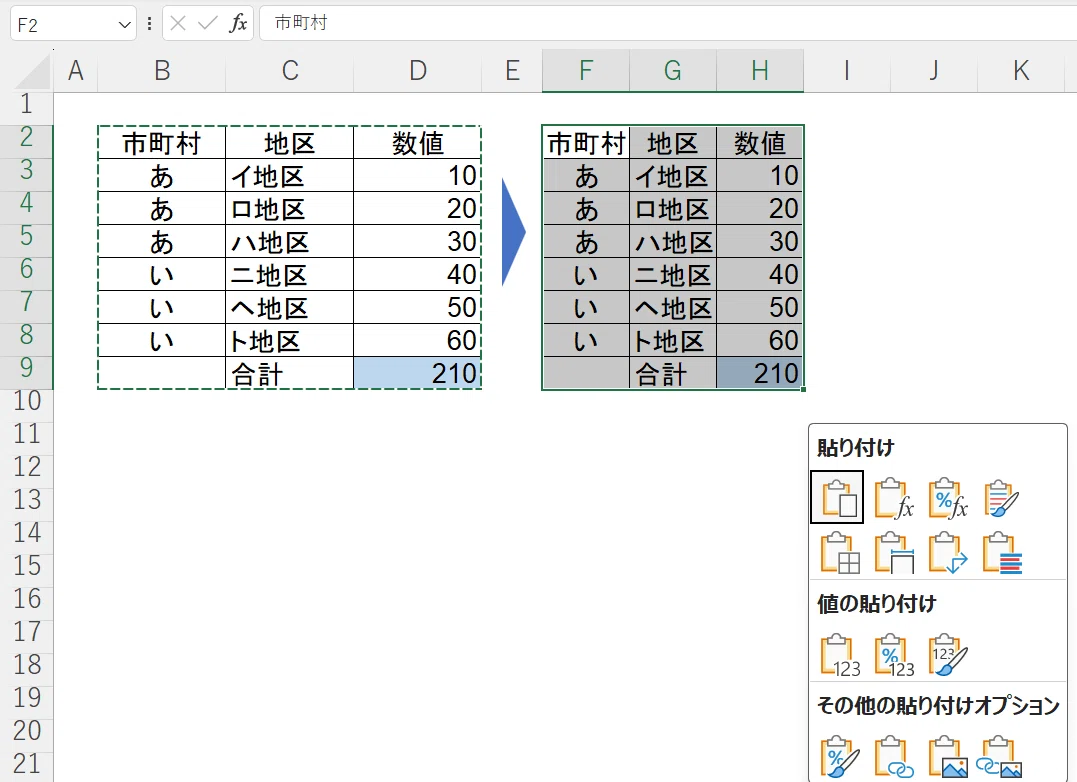Select column G header
The height and width of the screenshot is (782, 1077).
pos(673,71)
